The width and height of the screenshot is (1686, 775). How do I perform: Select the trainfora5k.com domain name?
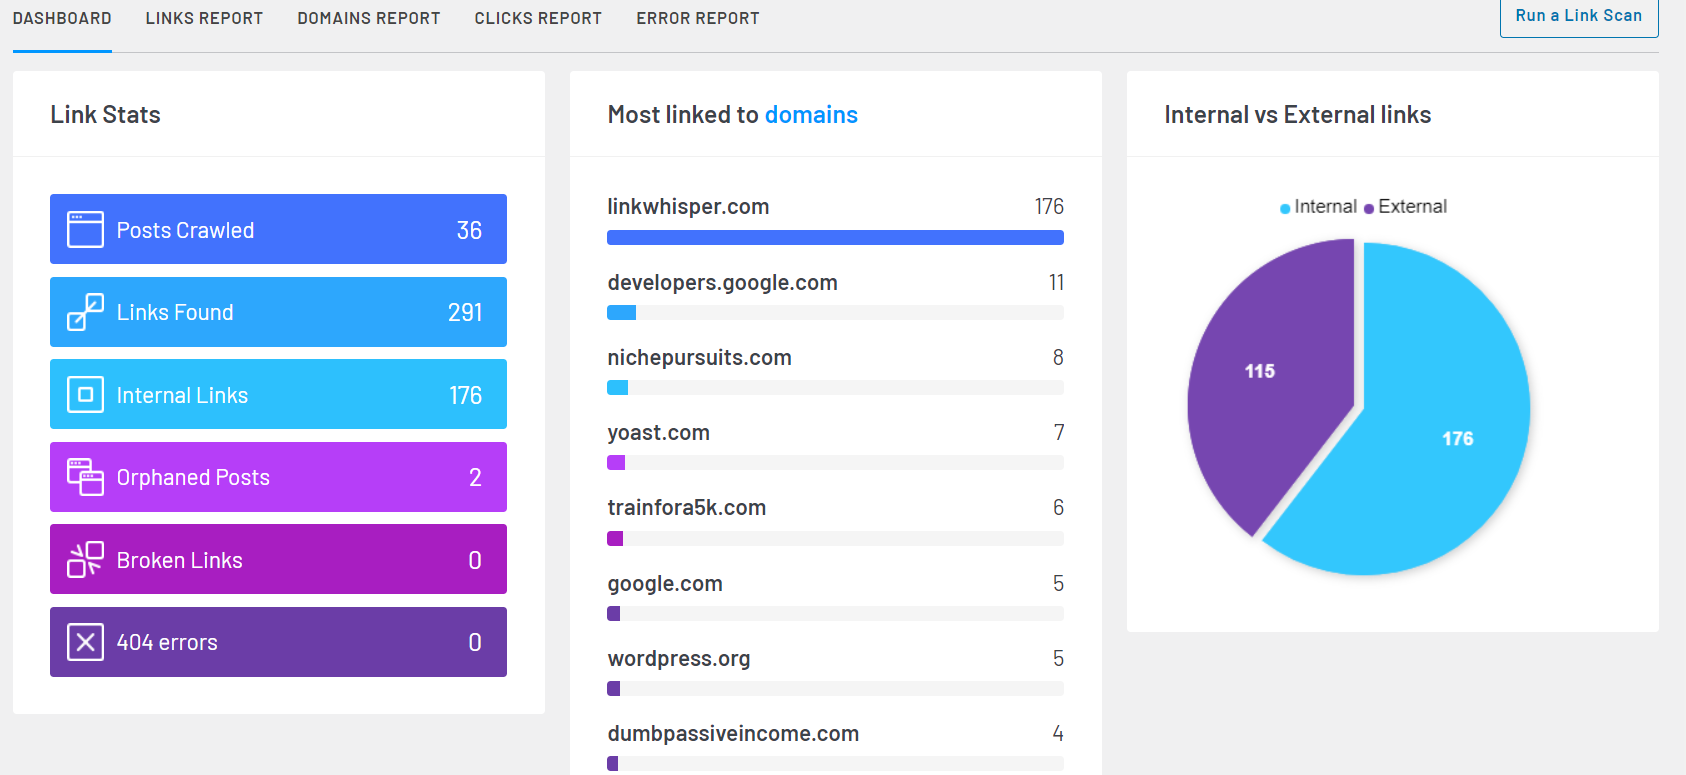[686, 507]
